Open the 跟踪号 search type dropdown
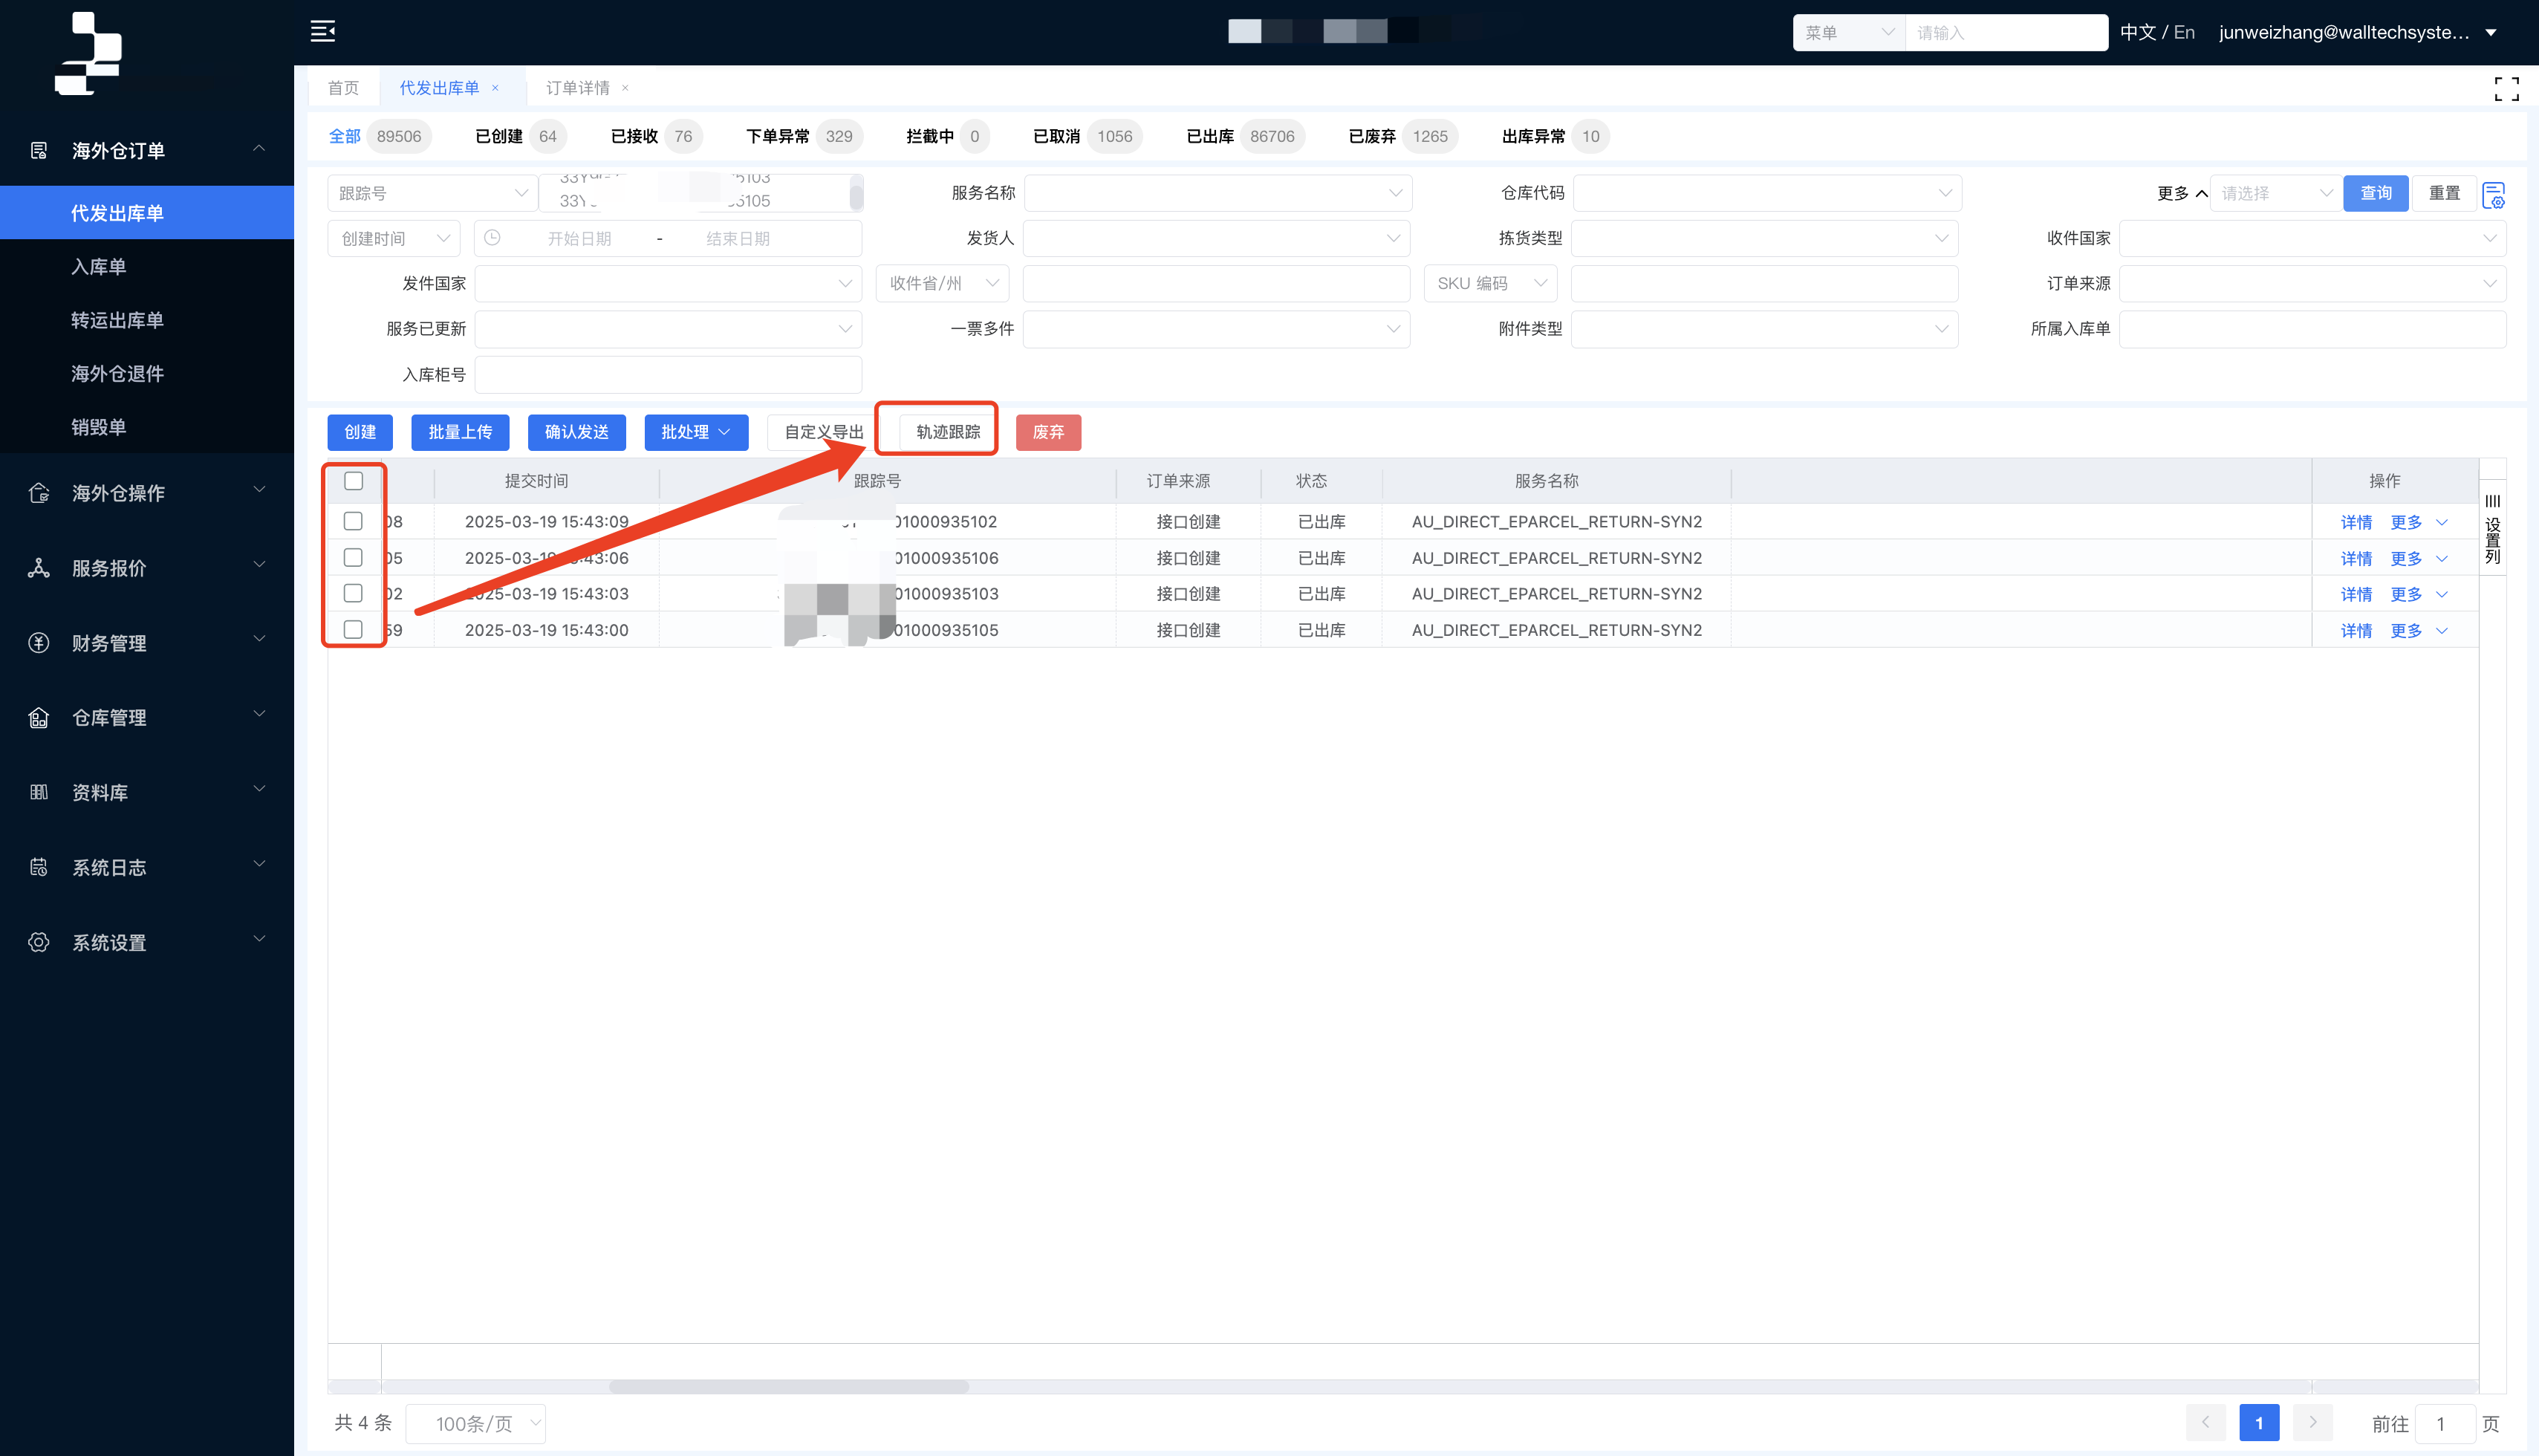 [432, 193]
